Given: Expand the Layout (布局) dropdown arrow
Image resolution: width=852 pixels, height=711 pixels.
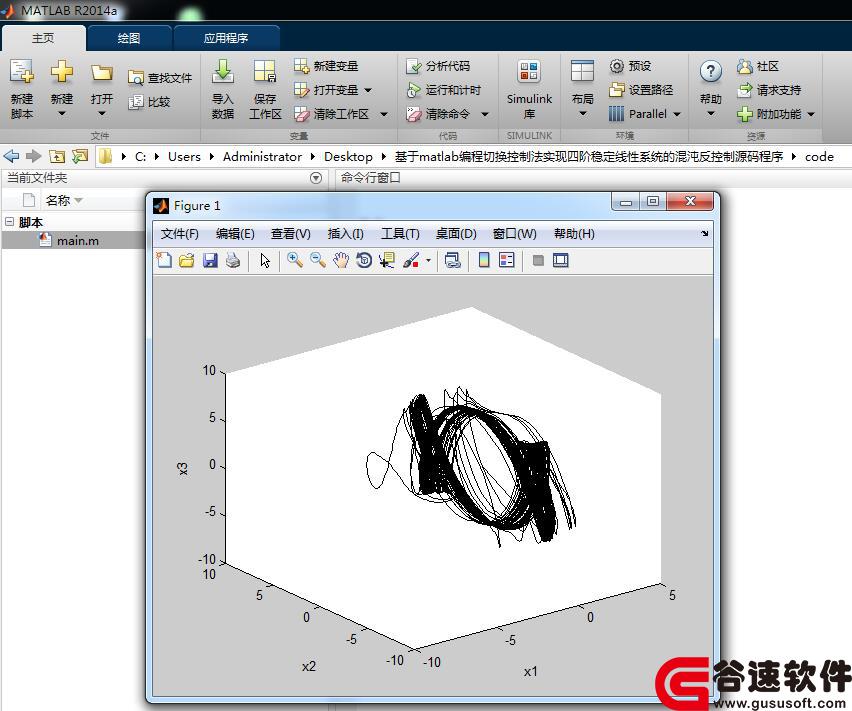Looking at the screenshot, I should coord(582,114).
